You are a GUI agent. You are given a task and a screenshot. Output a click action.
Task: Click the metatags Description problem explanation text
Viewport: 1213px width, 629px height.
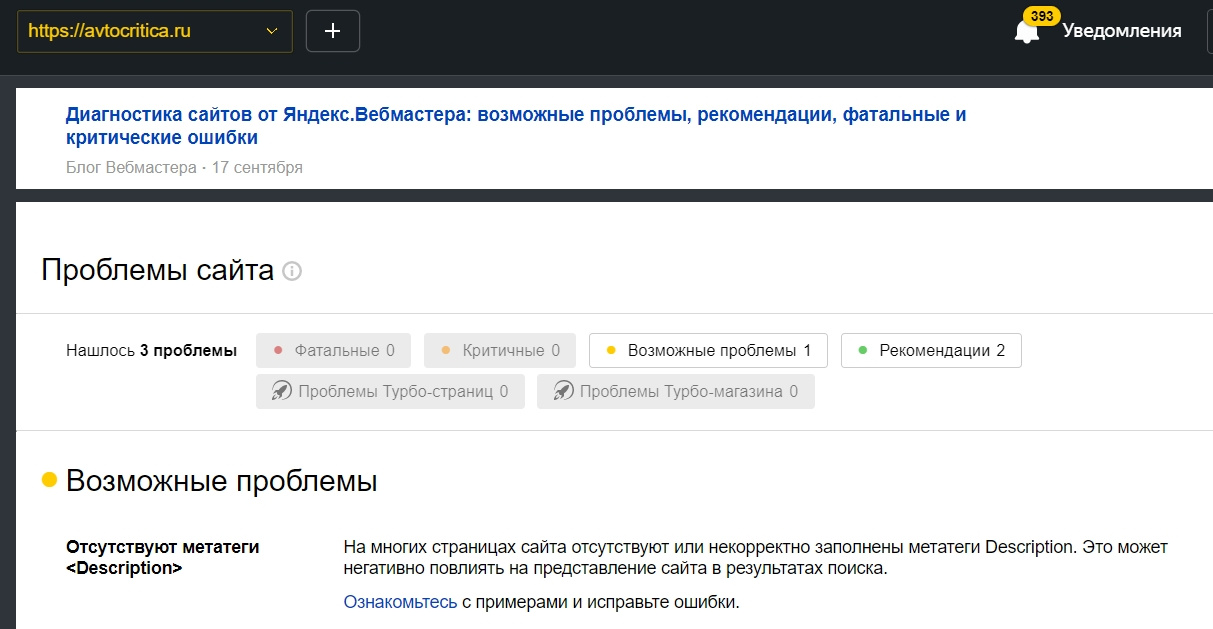[x=755, y=558]
